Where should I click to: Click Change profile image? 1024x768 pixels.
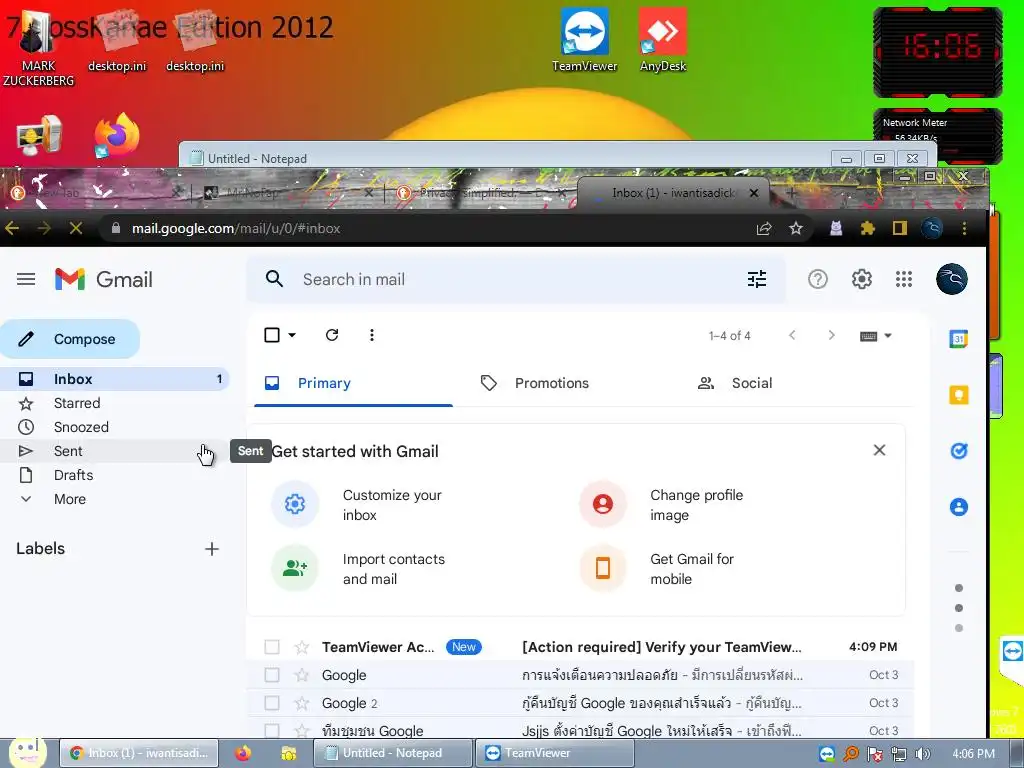click(696, 505)
